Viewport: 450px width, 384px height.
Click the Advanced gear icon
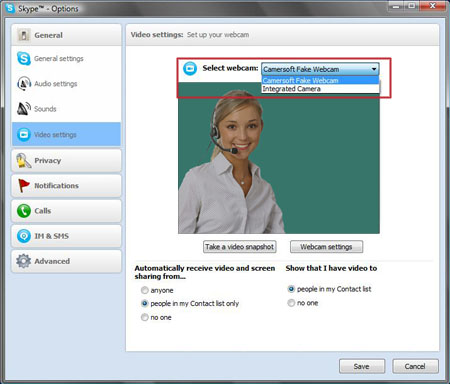pos(24,261)
